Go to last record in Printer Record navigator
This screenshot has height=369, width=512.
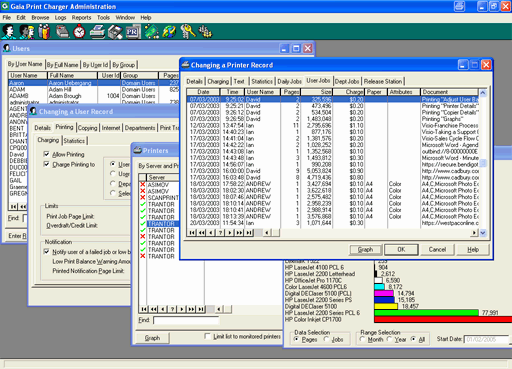[249, 233]
